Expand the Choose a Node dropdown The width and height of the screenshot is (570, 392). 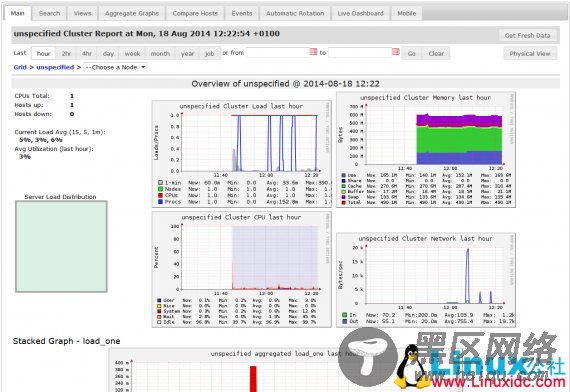pos(115,67)
